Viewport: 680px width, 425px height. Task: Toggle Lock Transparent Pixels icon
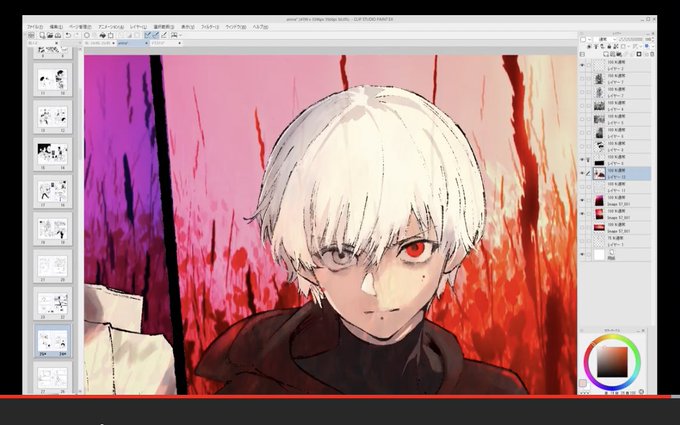pyautogui.click(x=616, y=46)
